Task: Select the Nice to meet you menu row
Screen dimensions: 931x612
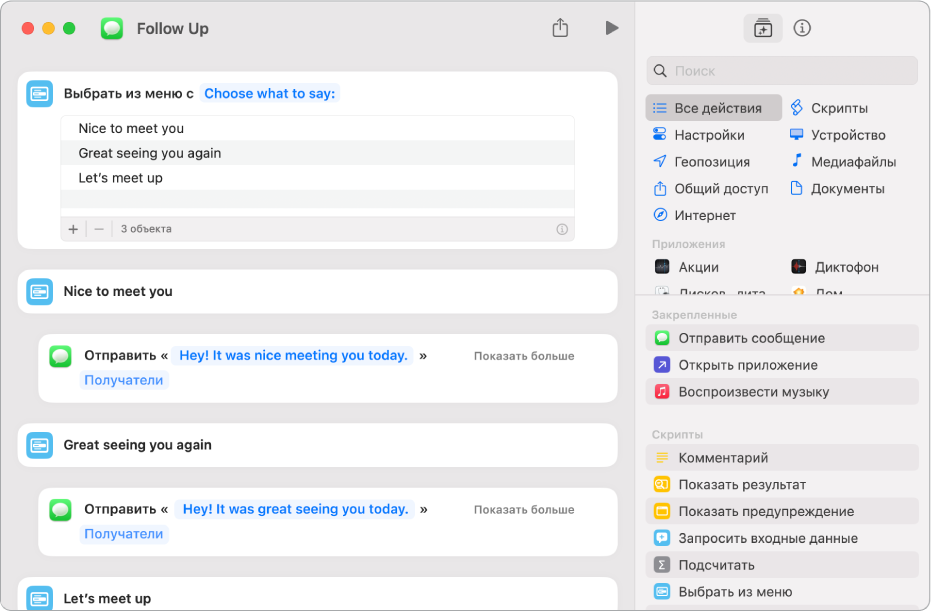Action: (317, 128)
